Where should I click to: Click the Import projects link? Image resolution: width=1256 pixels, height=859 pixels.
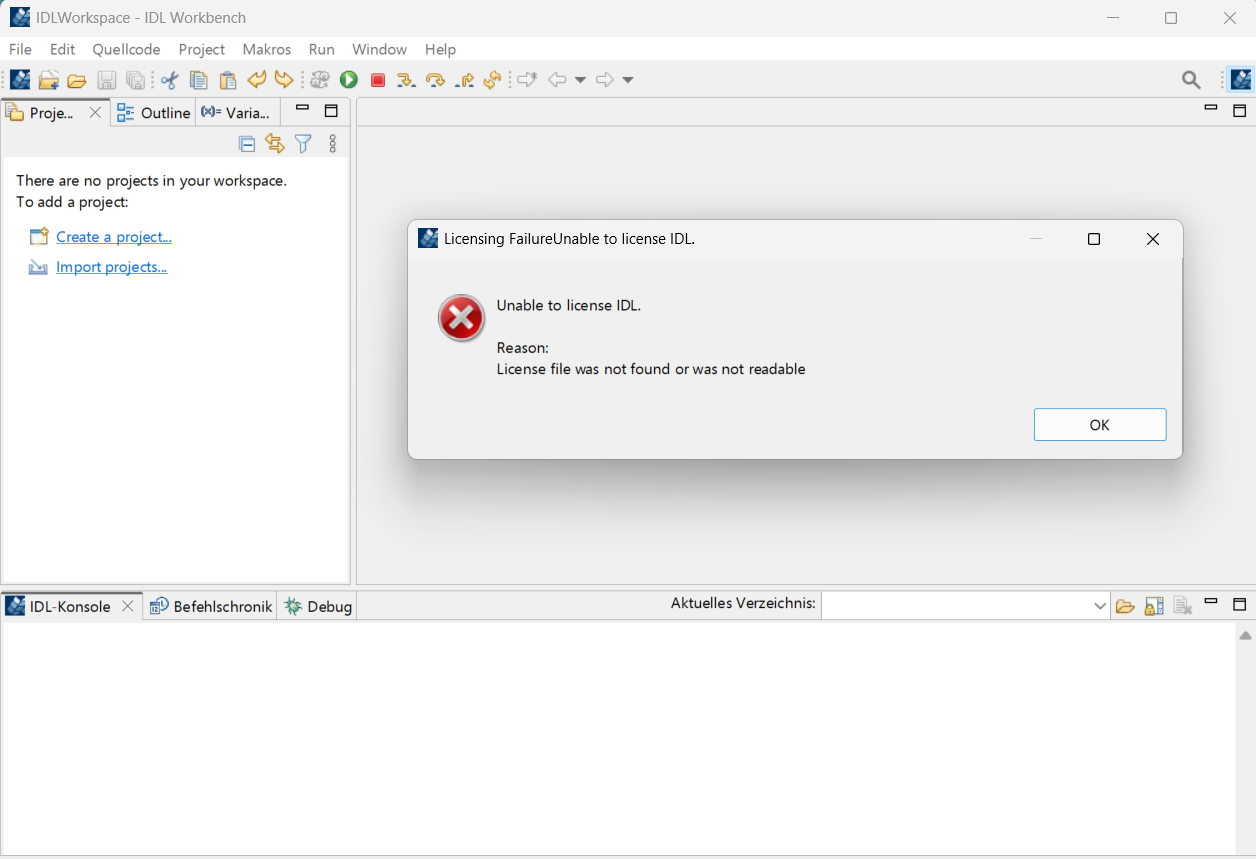click(111, 267)
